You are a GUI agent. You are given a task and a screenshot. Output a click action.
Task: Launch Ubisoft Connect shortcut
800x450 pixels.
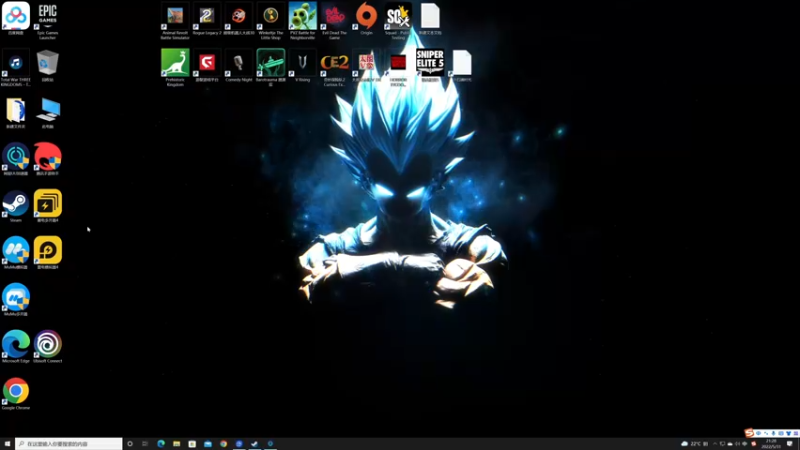coord(47,346)
